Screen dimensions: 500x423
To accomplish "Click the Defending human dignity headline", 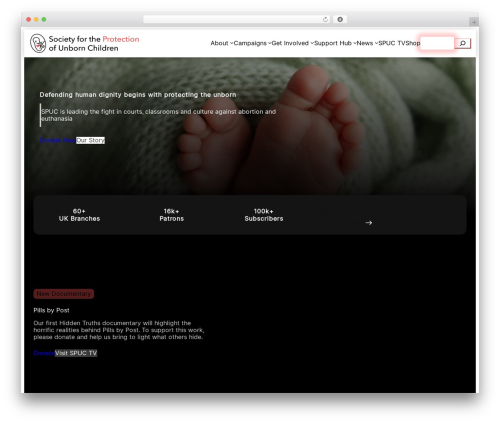I will 138,95.
